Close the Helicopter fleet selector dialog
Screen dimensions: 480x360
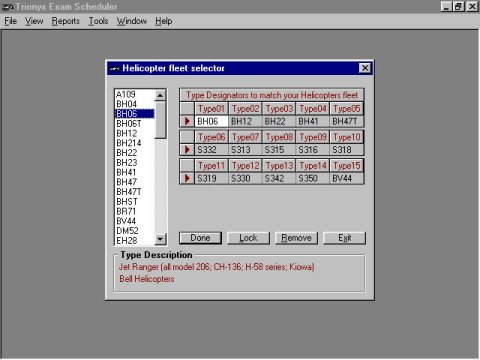(365, 68)
